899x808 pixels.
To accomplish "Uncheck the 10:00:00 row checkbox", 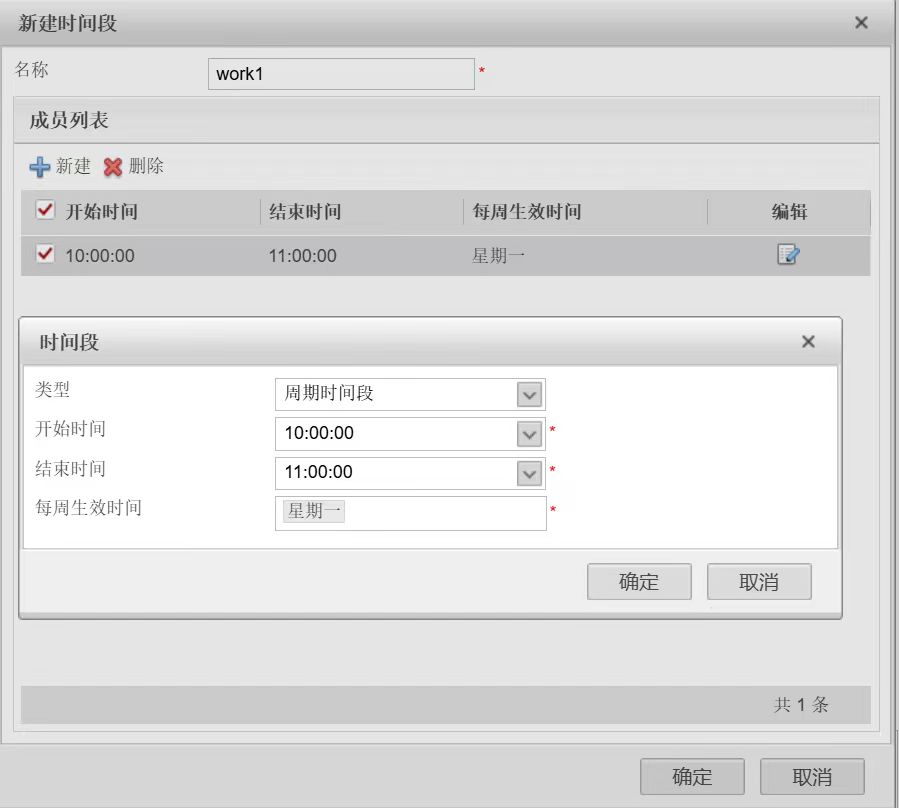I will [45, 253].
